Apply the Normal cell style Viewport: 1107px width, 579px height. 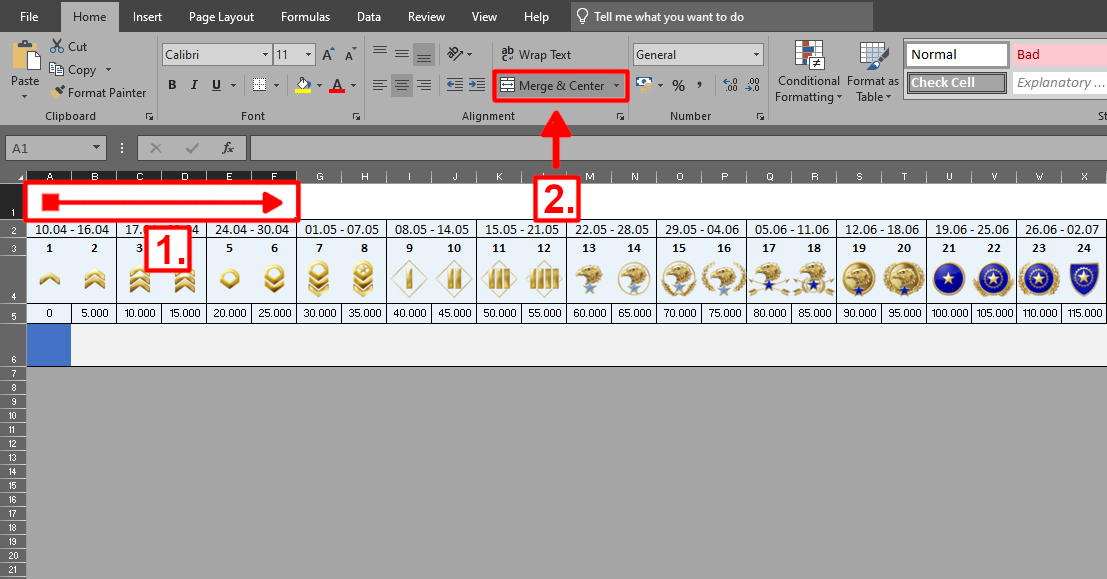tap(957, 54)
